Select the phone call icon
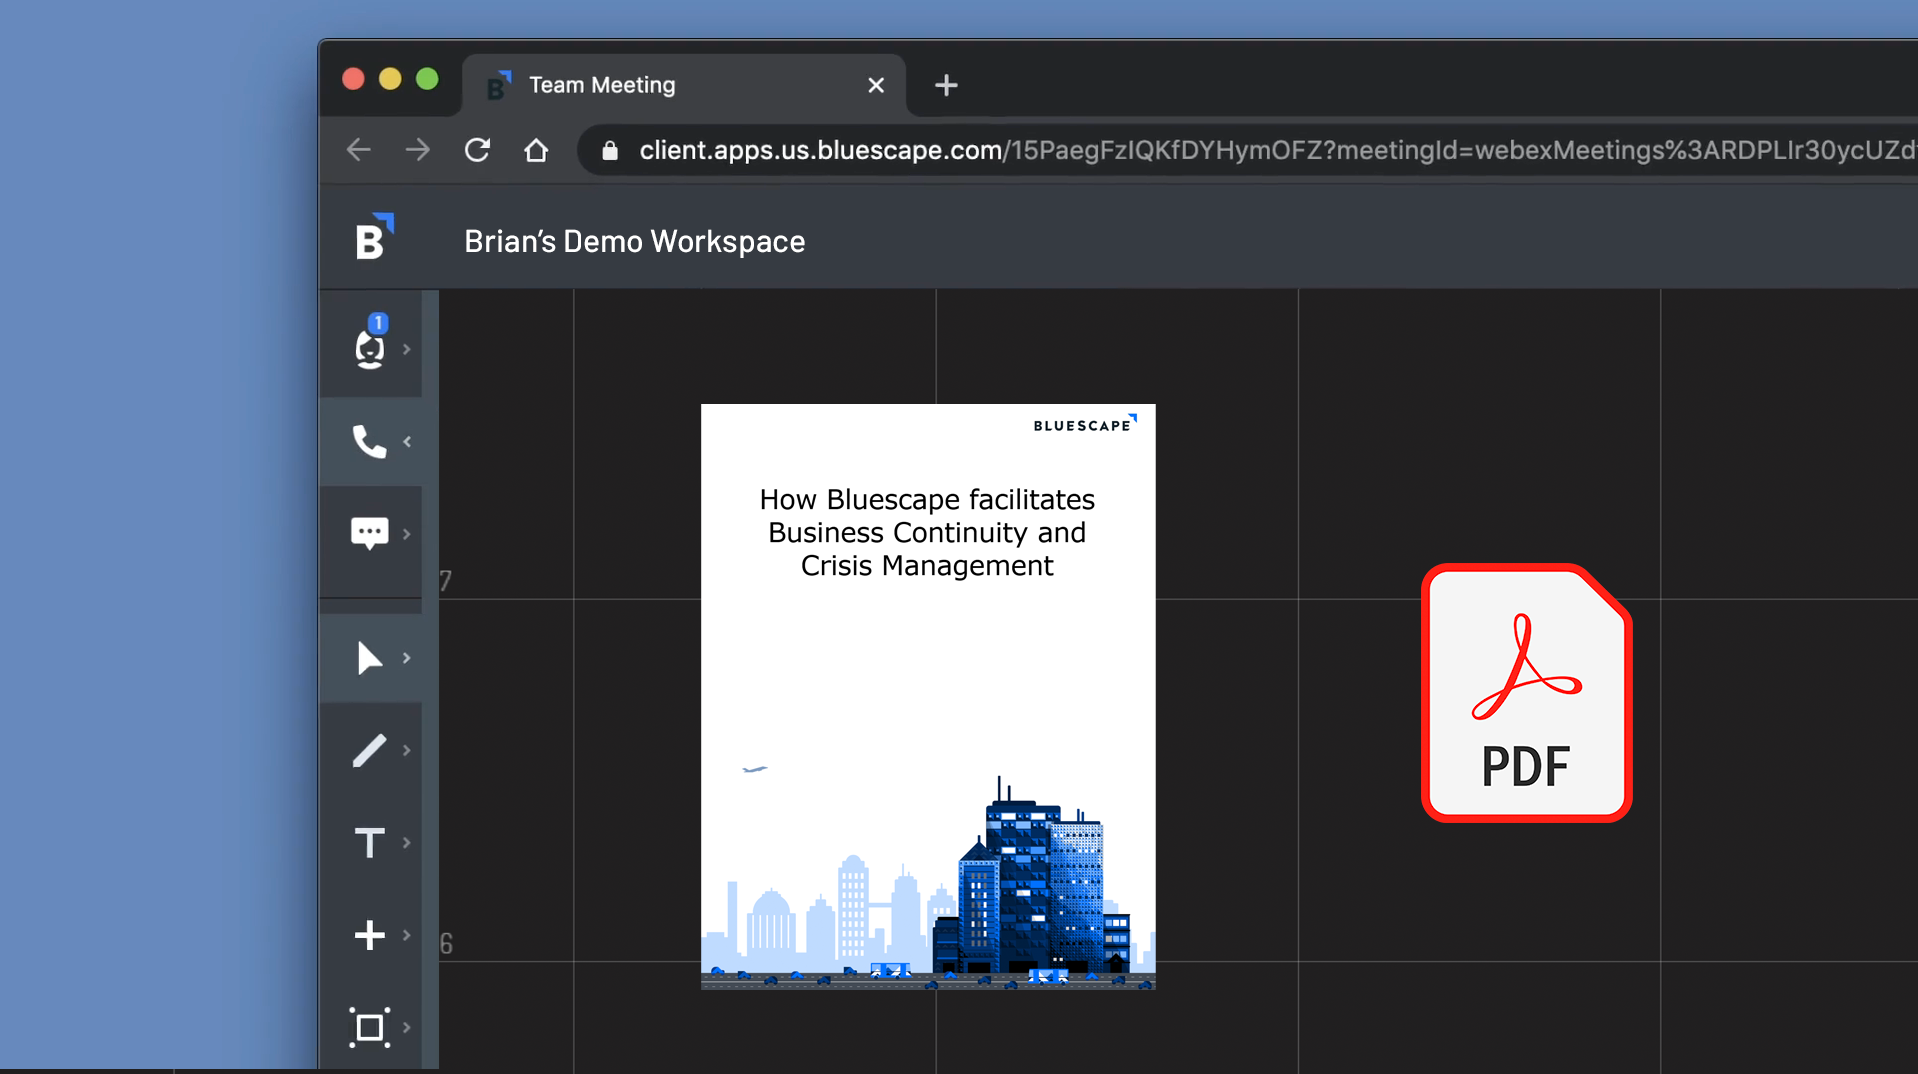 coord(369,441)
